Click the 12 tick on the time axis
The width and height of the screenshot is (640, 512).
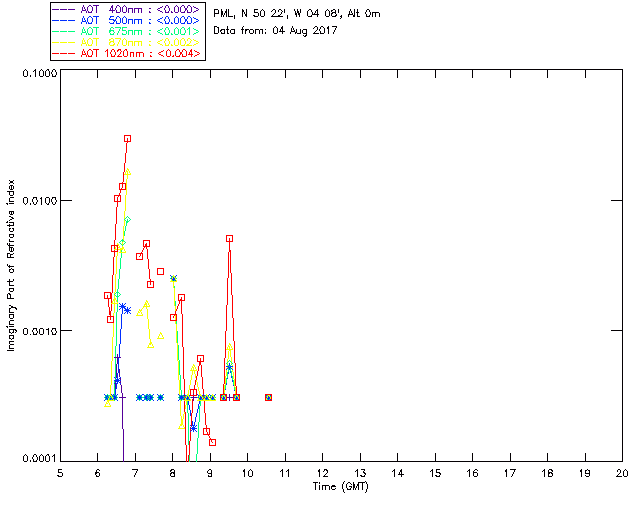pyautogui.click(x=322, y=472)
